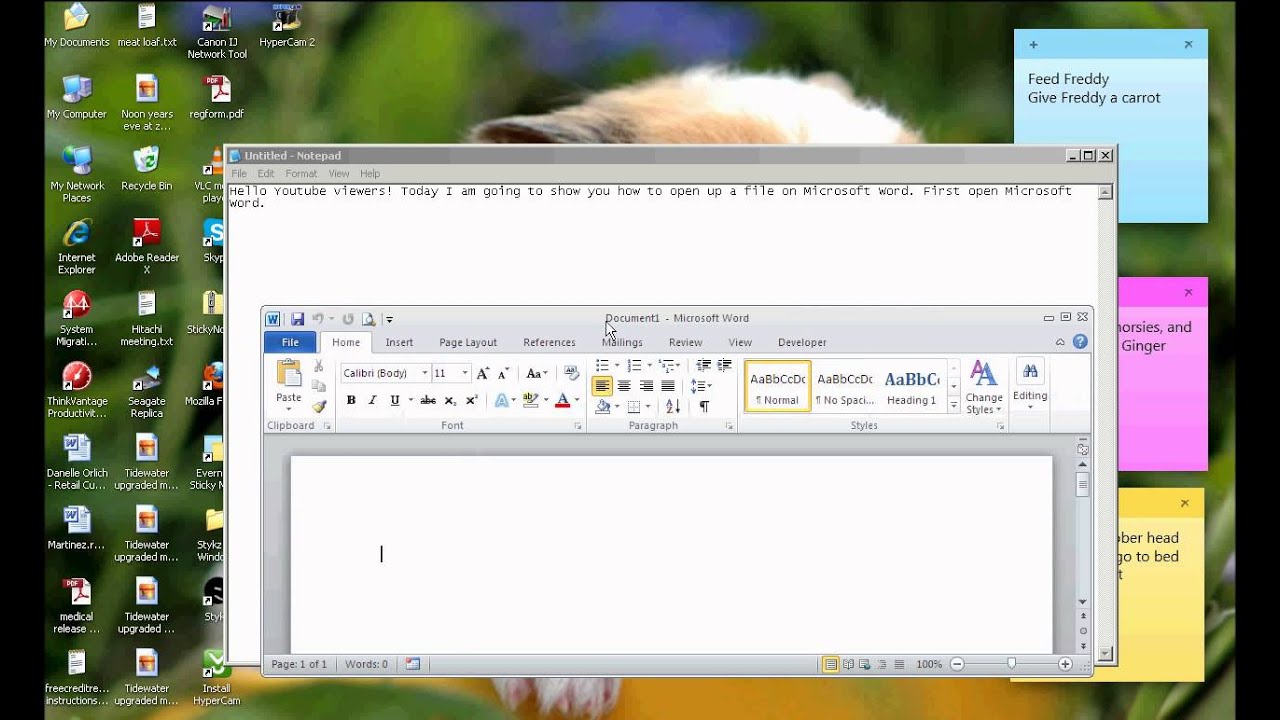Image resolution: width=1280 pixels, height=720 pixels.
Task: Open Word Help question mark icon
Action: click(x=1080, y=342)
